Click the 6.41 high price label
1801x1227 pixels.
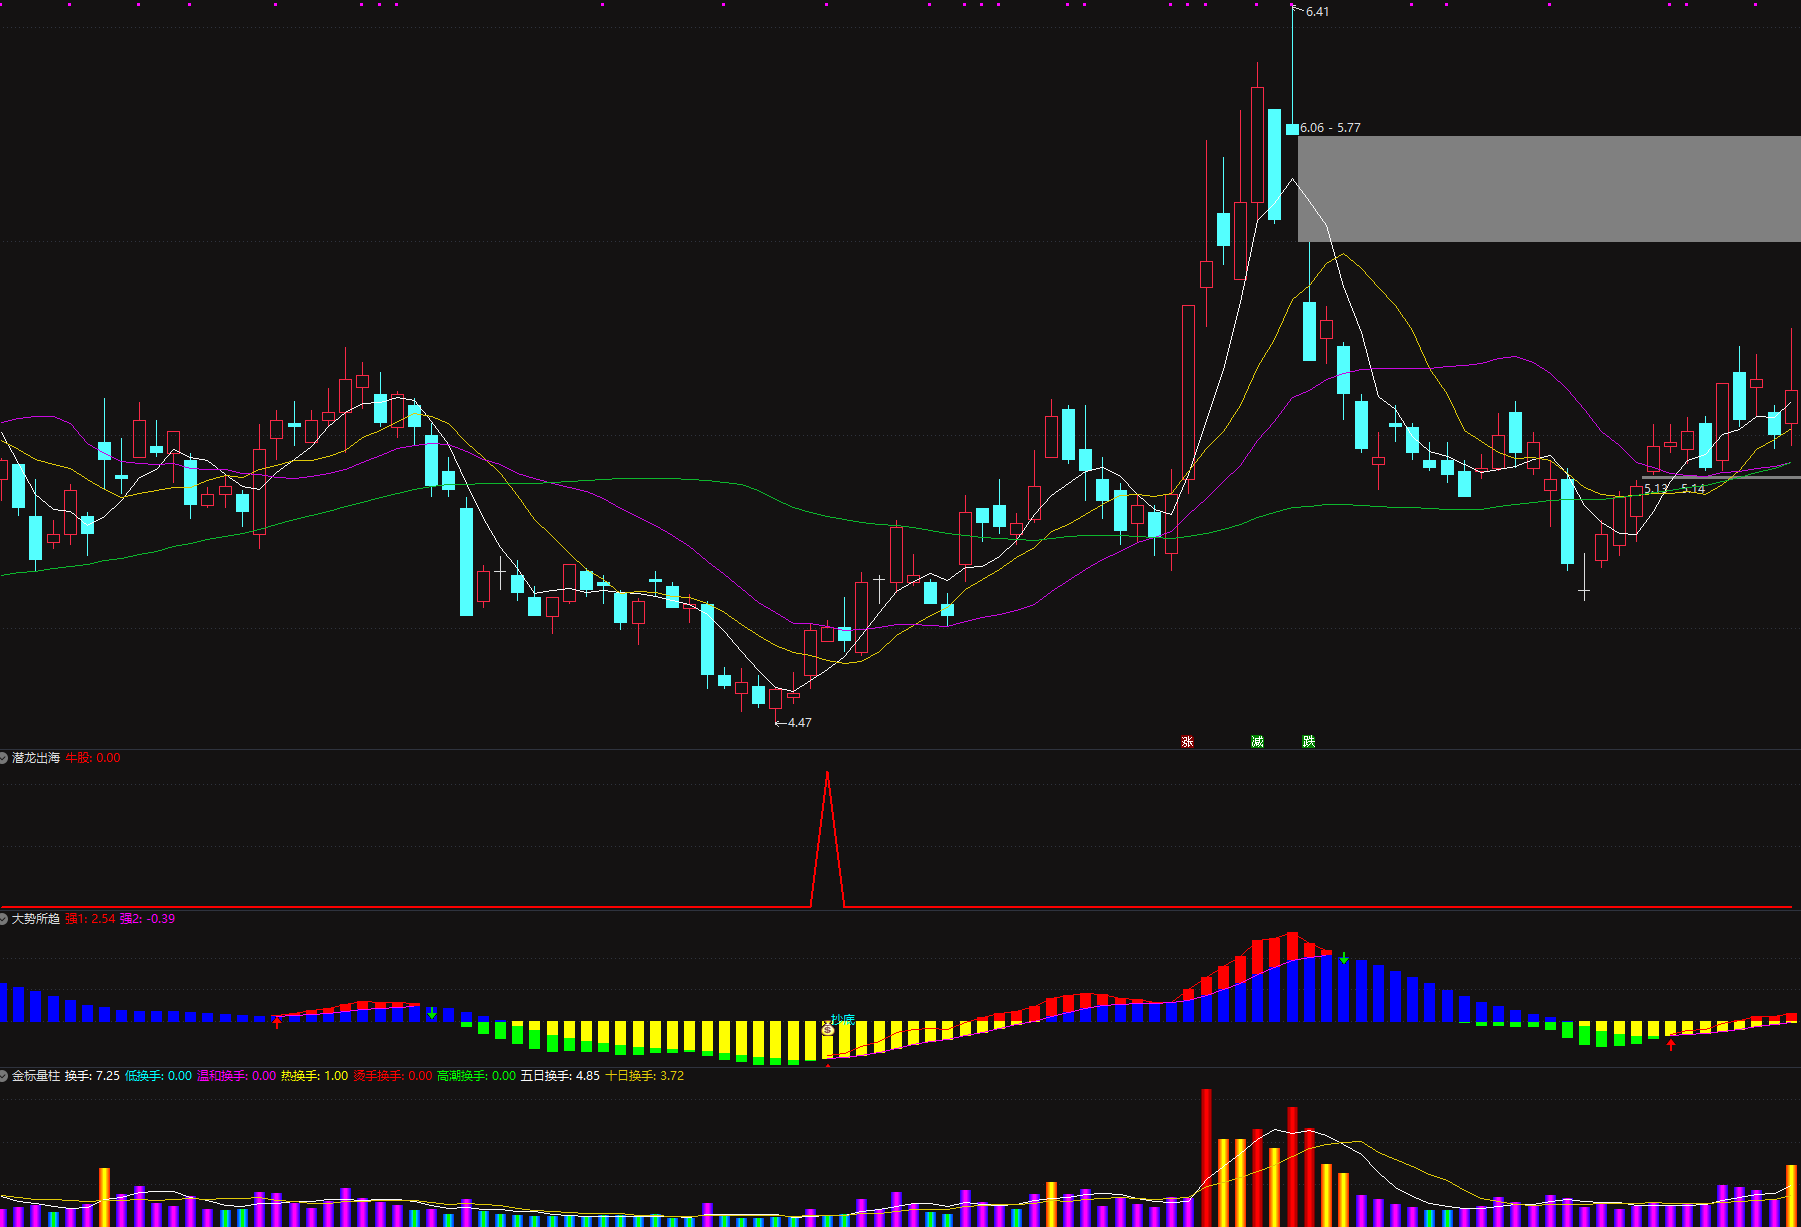coord(1317,12)
